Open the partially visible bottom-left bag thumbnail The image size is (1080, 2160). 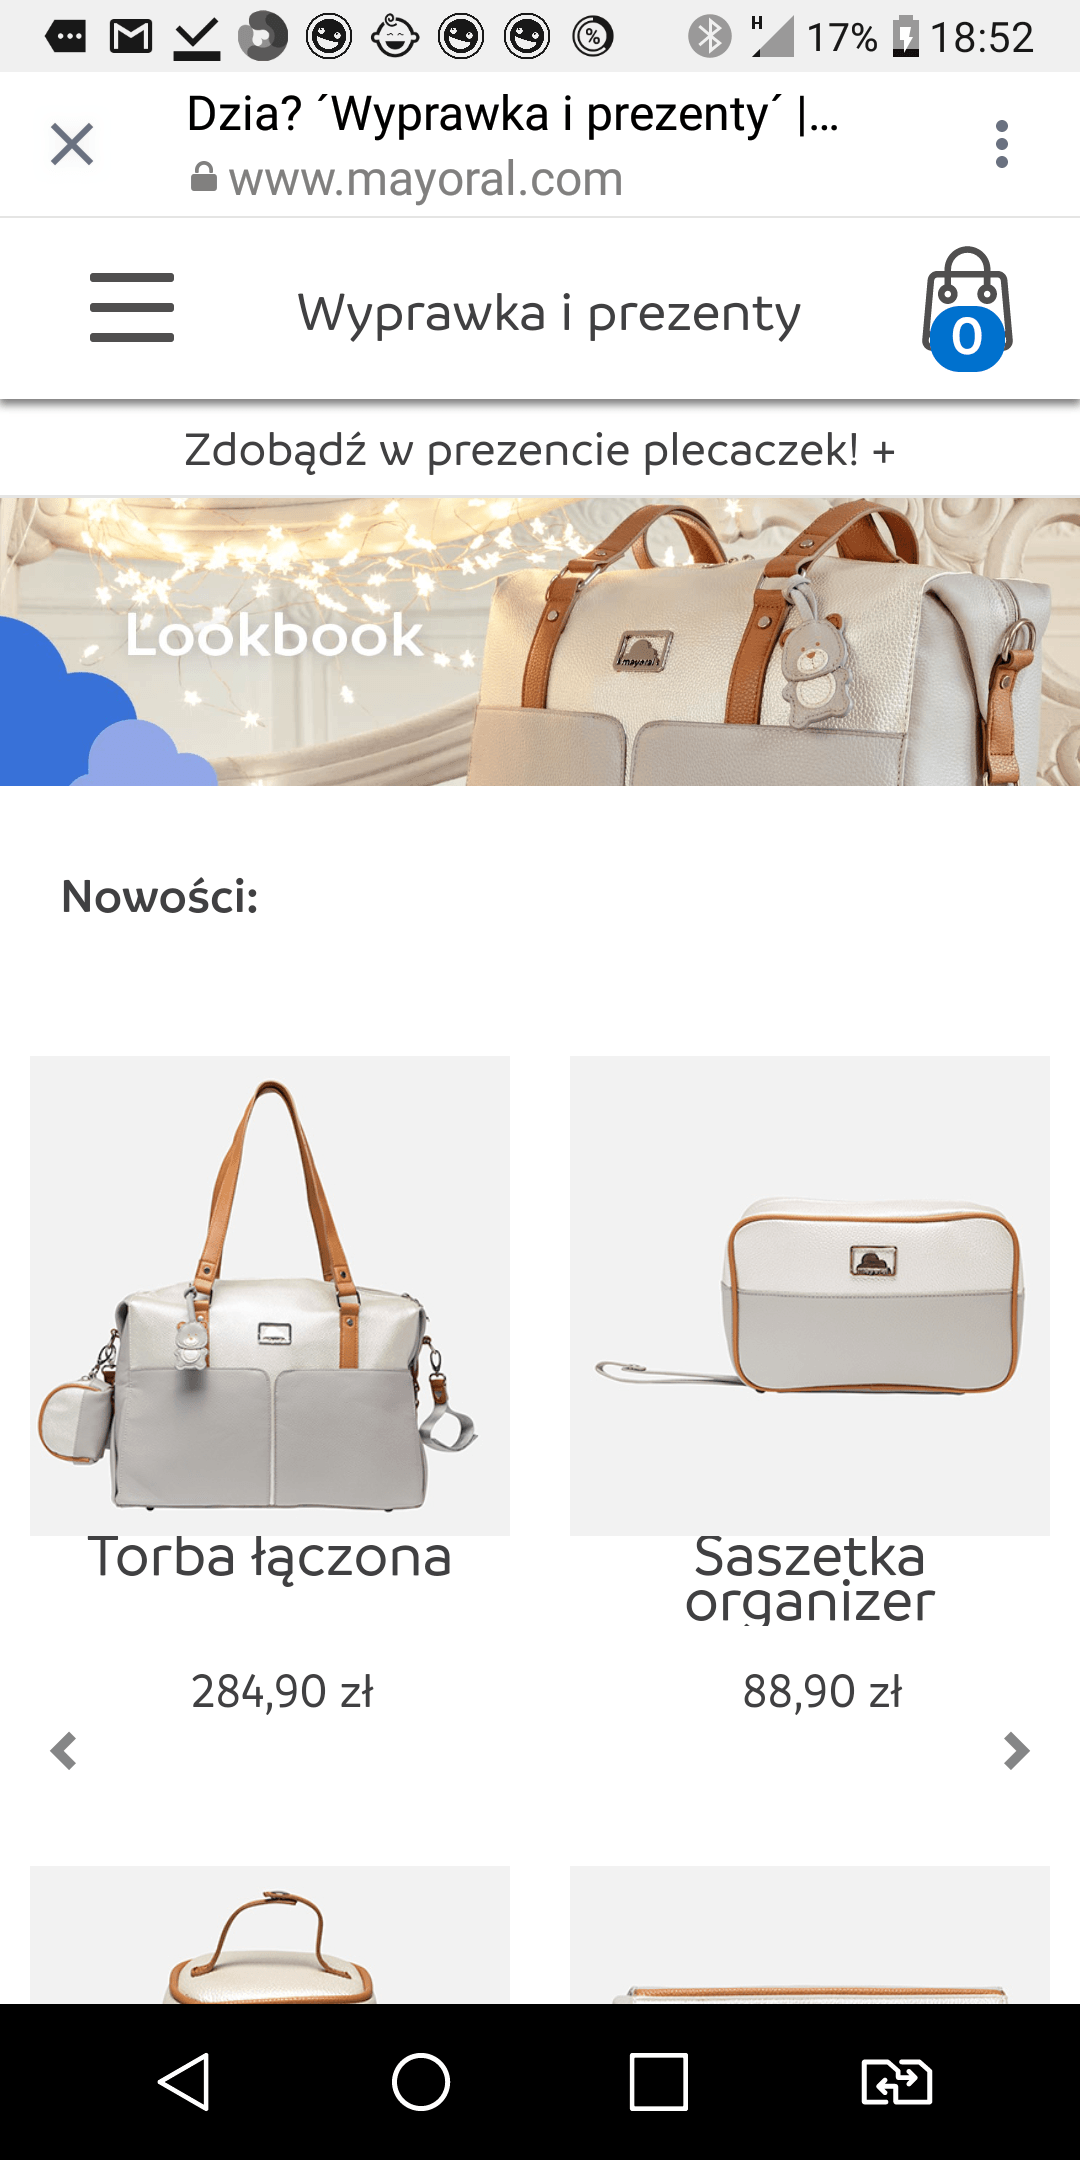[x=270, y=1935]
